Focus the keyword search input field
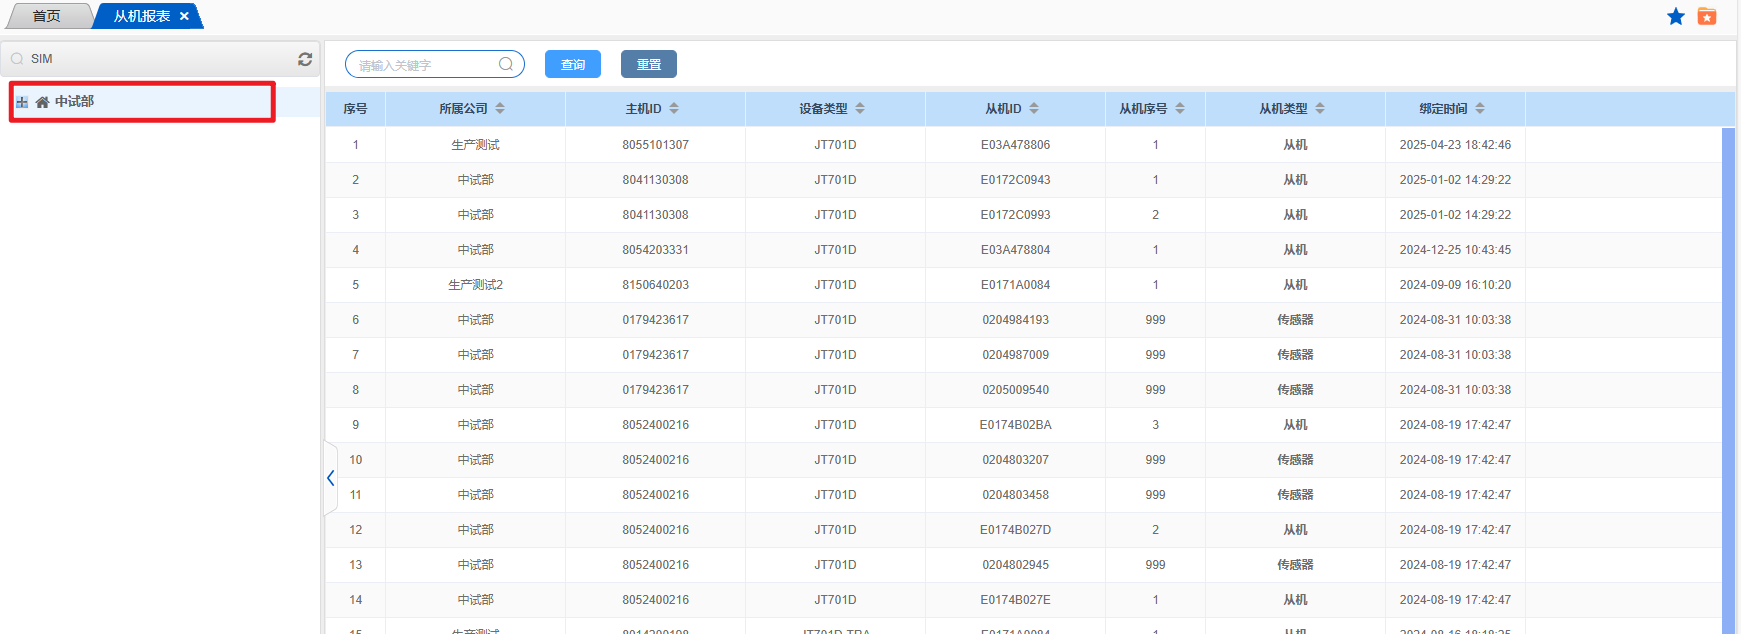Image resolution: width=1741 pixels, height=634 pixels. 425,64
